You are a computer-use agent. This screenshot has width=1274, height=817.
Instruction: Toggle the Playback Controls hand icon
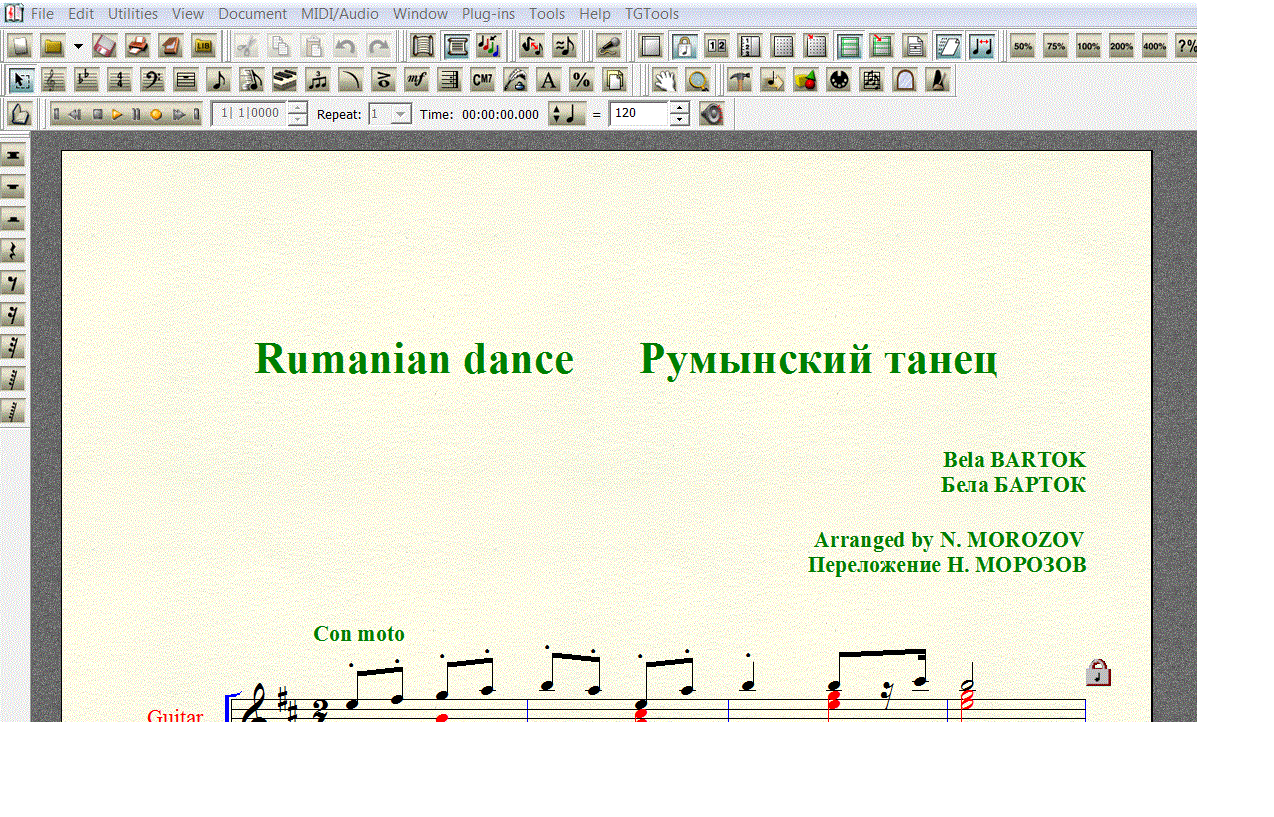tap(21, 114)
